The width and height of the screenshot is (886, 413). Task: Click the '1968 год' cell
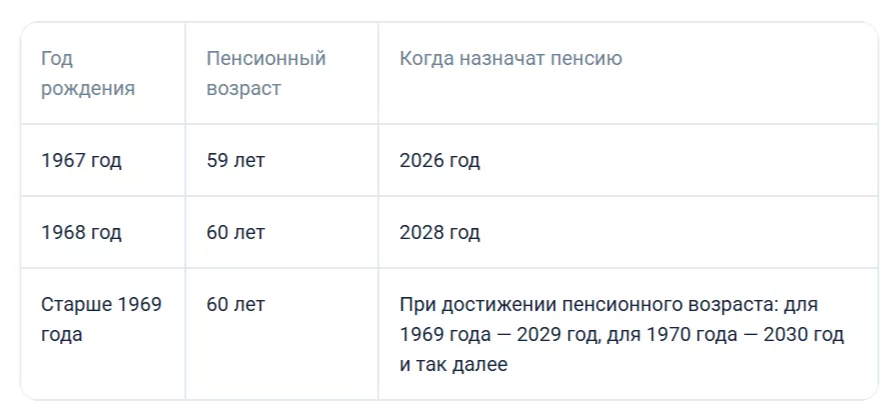(82, 233)
